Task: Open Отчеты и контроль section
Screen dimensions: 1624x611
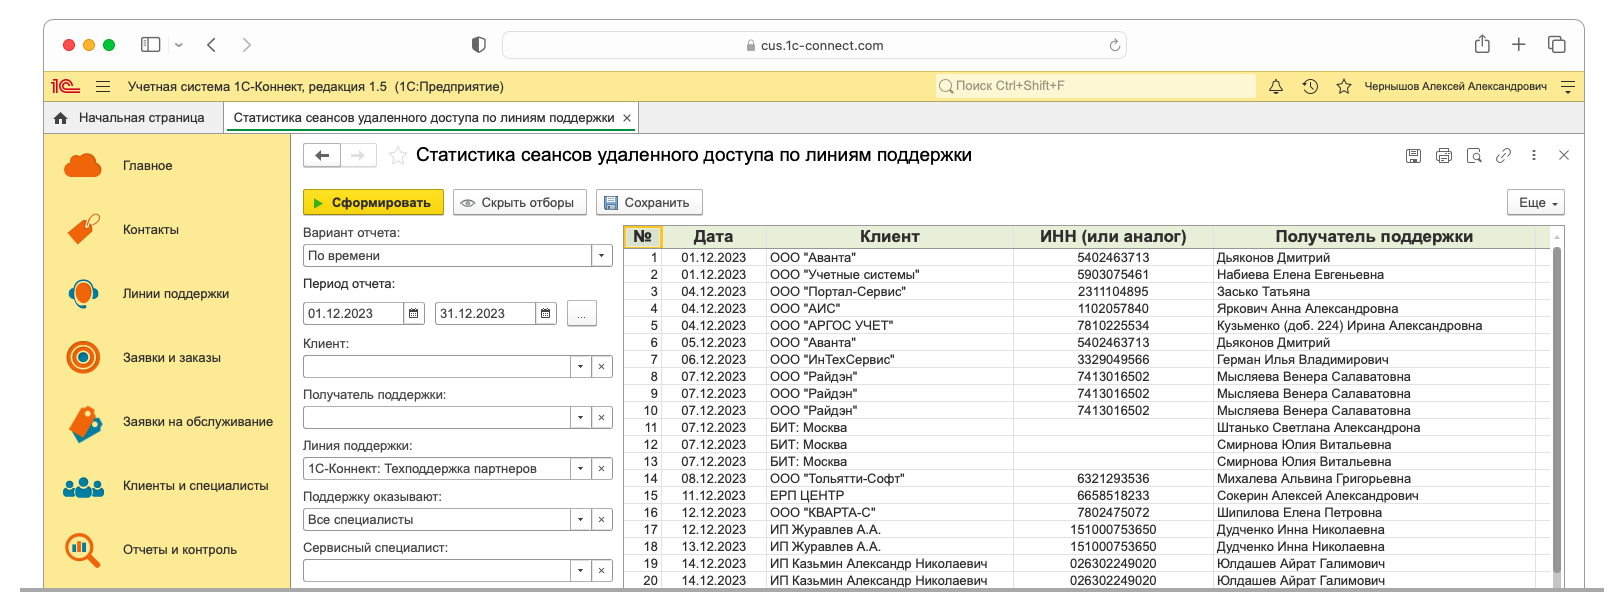Action: [x=180, y=550]
